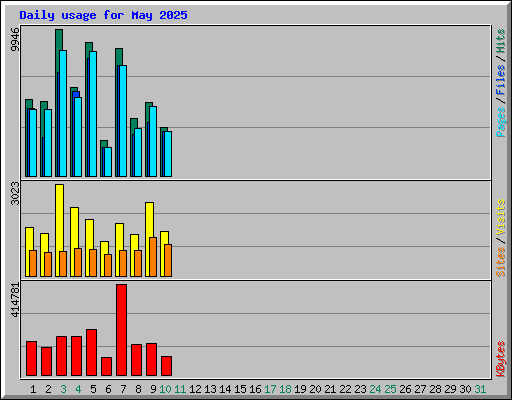This screenshot has width=512, height=400.
Task: Click the cyan "Pages" legend label
Action: pyautogui.click(x=500, y=122)
